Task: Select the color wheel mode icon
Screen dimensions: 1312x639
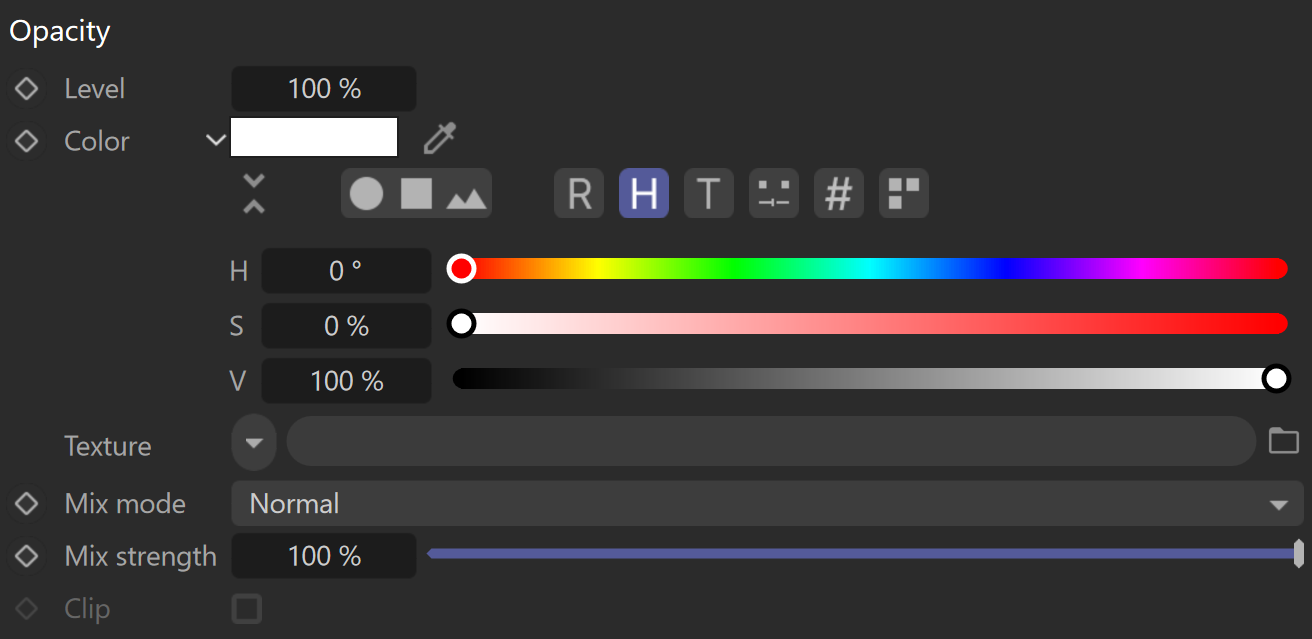Action: [x=366, y=193]
